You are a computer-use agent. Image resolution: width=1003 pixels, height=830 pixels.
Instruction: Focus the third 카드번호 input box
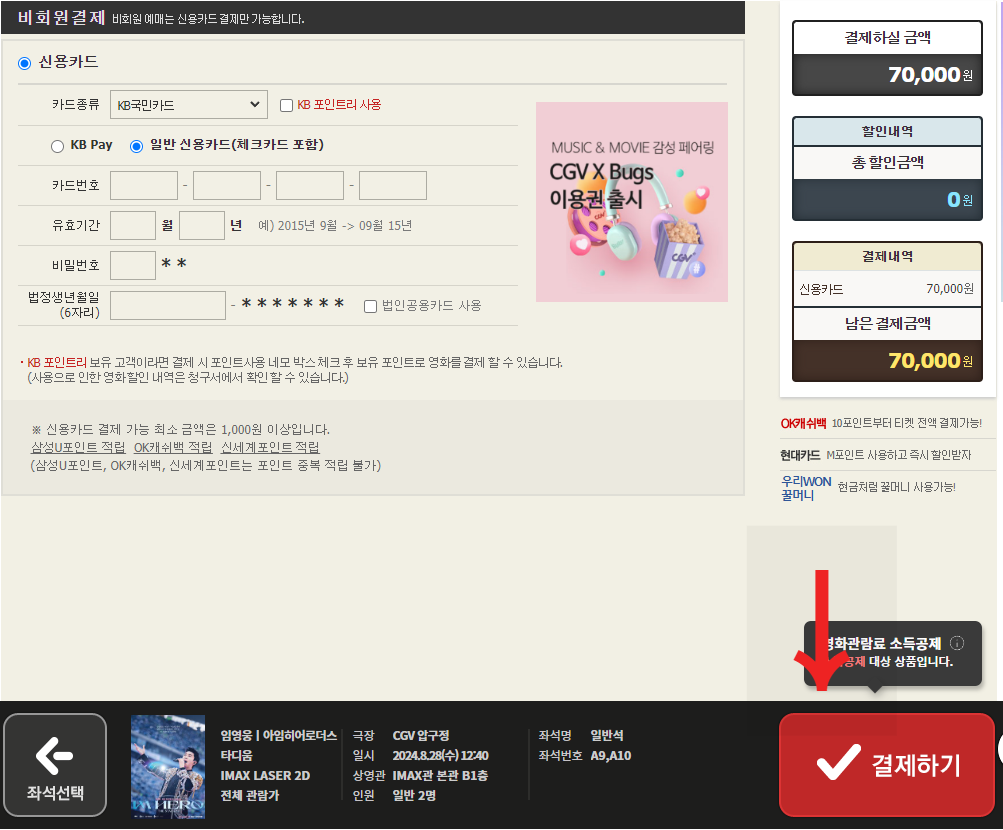click(x=310, y=185)
